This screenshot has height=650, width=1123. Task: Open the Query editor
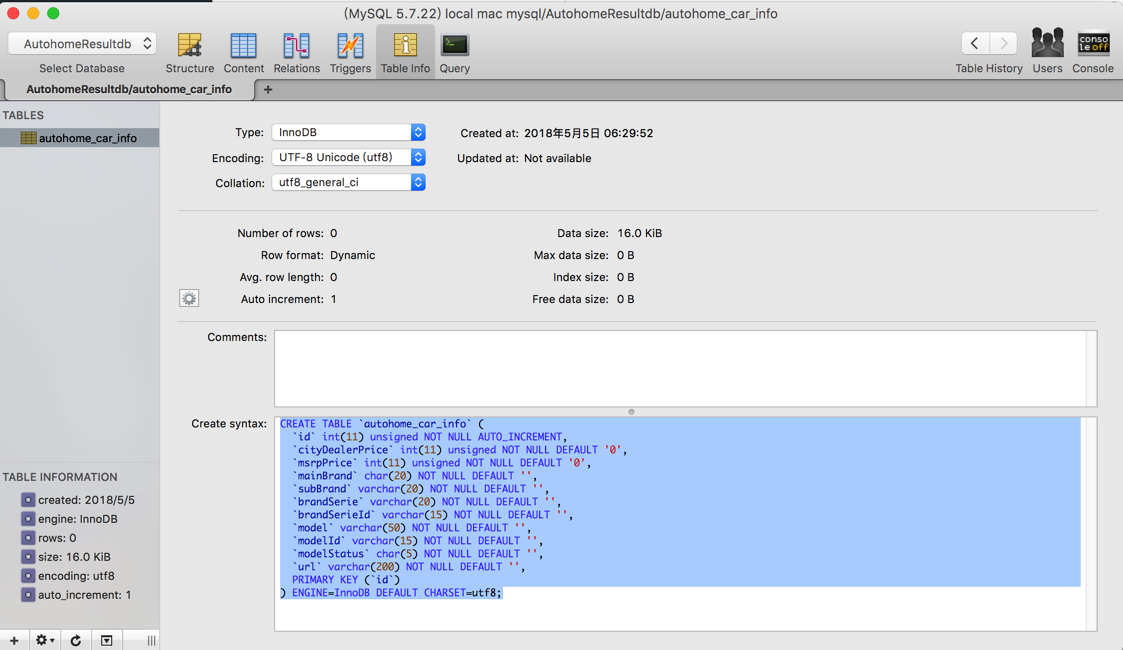(455, 52)
